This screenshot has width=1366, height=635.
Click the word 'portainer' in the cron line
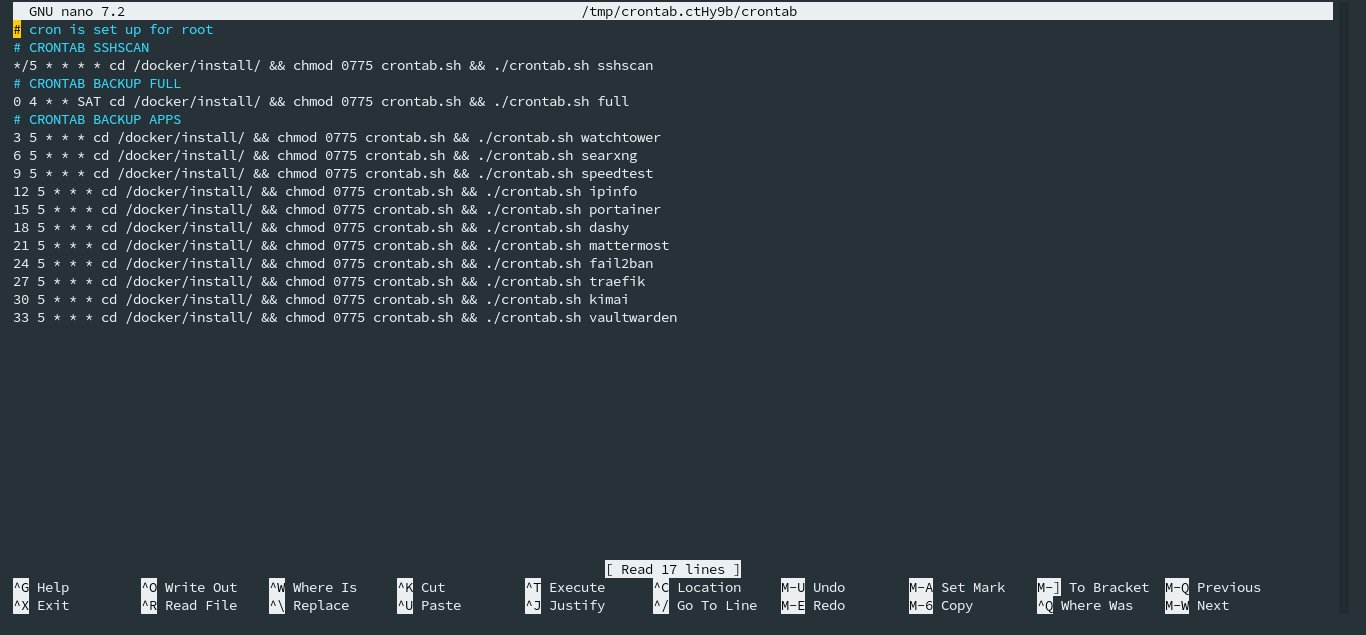click(625, 209)
